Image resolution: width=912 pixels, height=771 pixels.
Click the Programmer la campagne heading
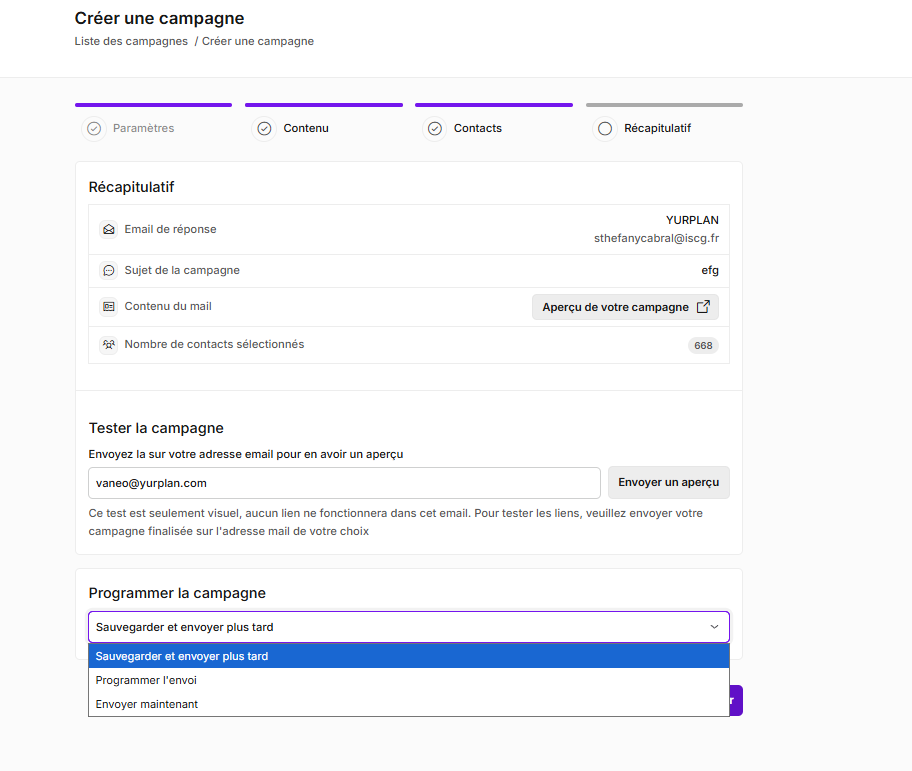(x=177, y=593)
